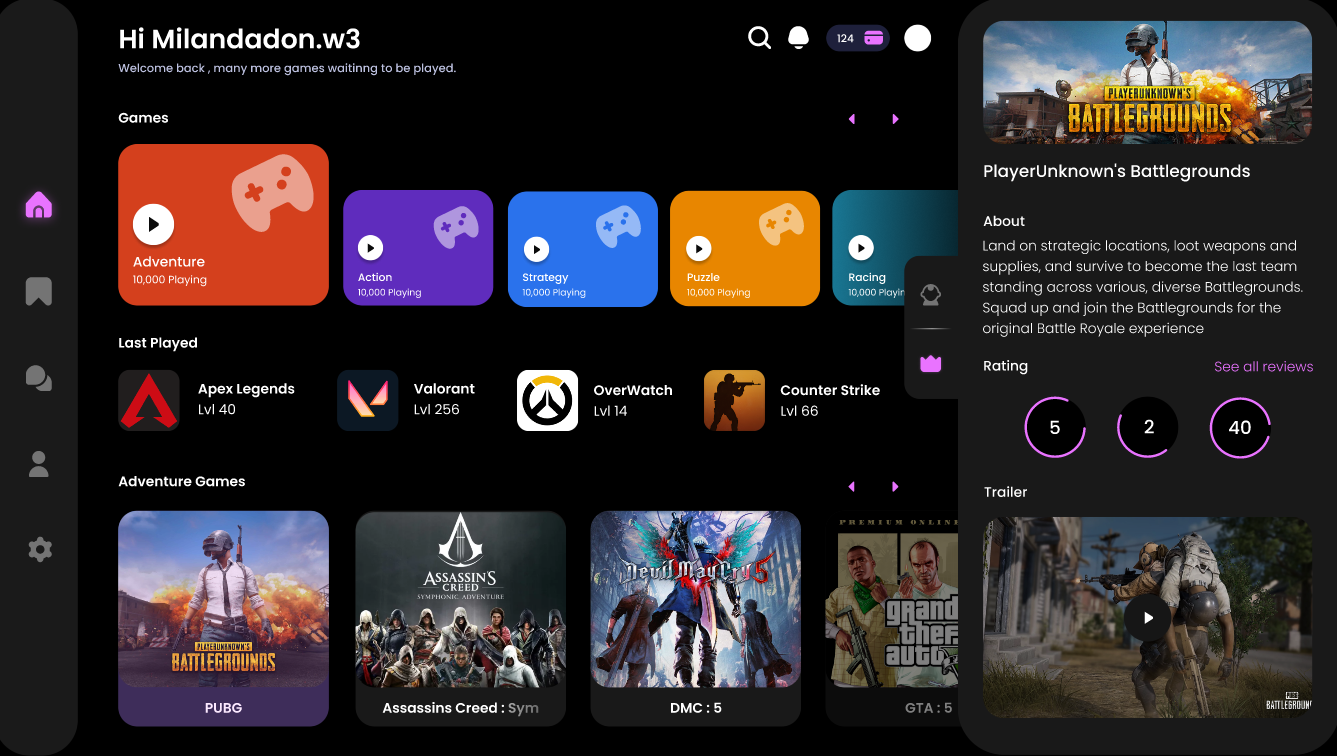The image size is (1337, 756).
Task: Click the search magnifier icon
Action: pos(760,38)
